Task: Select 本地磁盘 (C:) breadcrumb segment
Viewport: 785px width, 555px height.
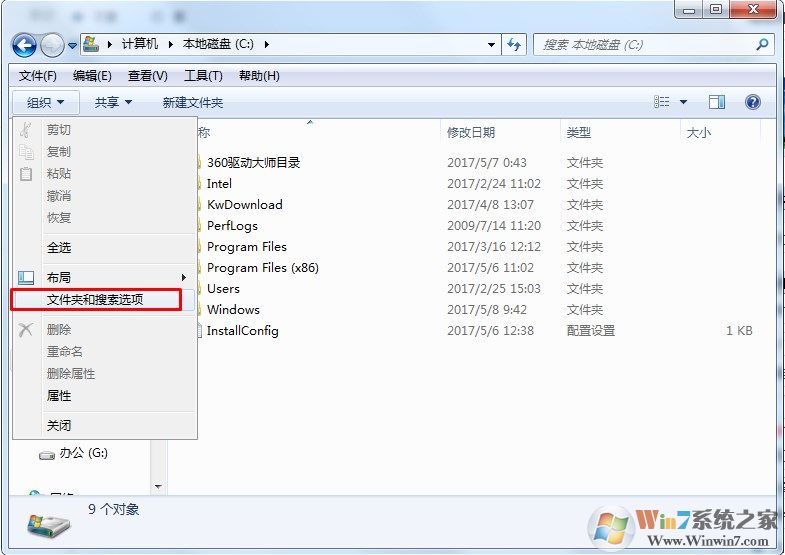Action: [x=218, y=44]
